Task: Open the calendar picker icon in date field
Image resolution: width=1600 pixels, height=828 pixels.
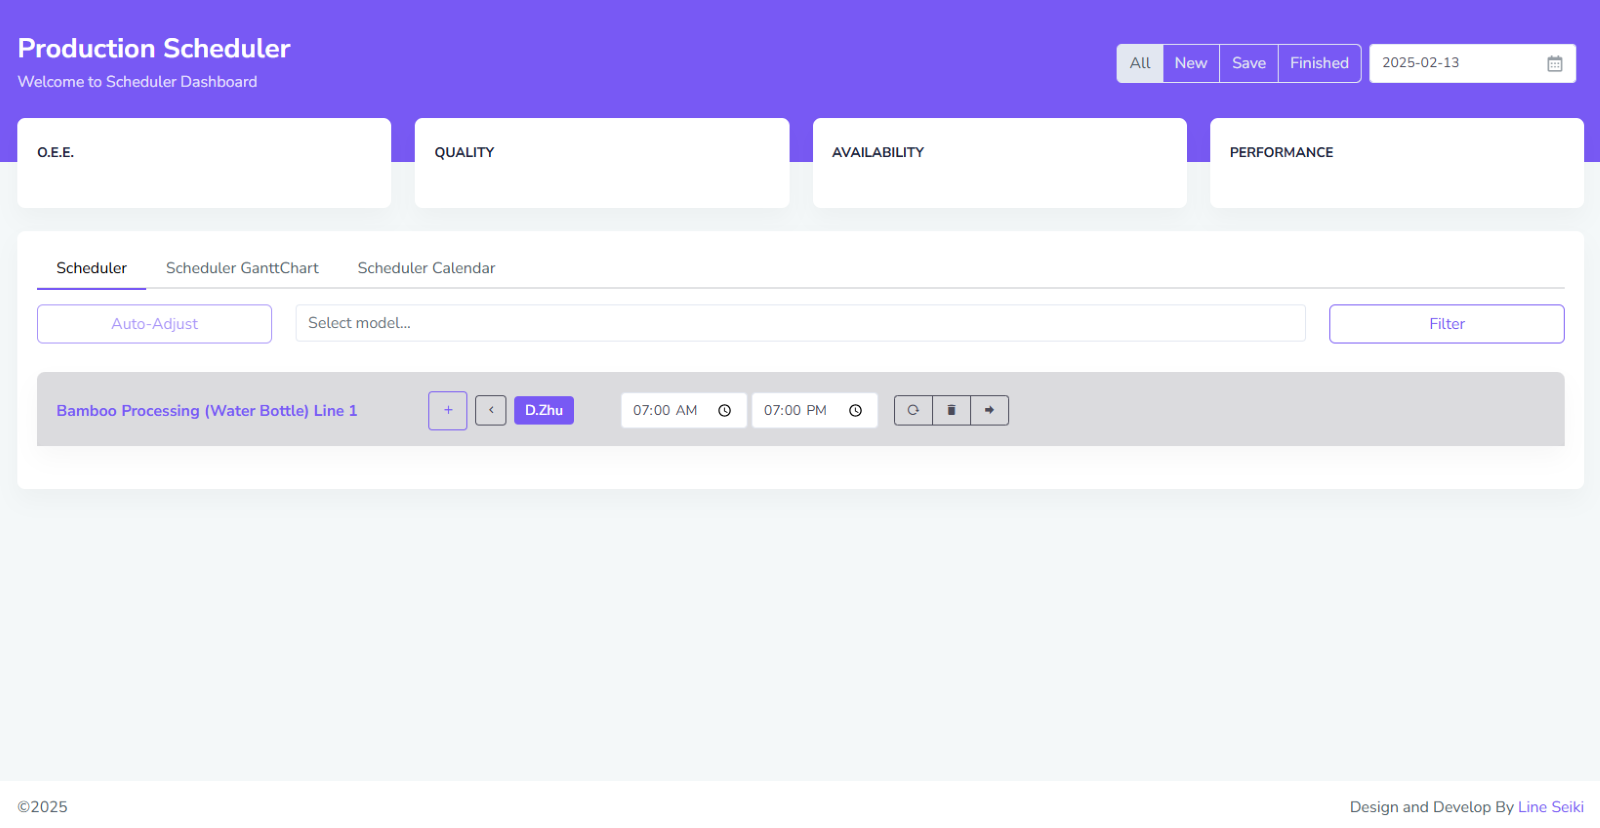Action: coord(1554,63)
